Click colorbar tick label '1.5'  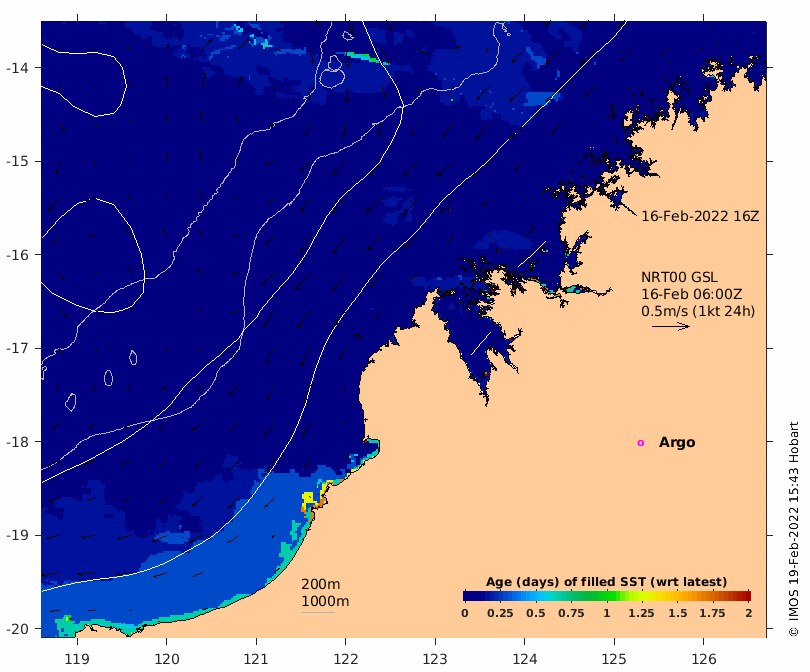(677, 613)
